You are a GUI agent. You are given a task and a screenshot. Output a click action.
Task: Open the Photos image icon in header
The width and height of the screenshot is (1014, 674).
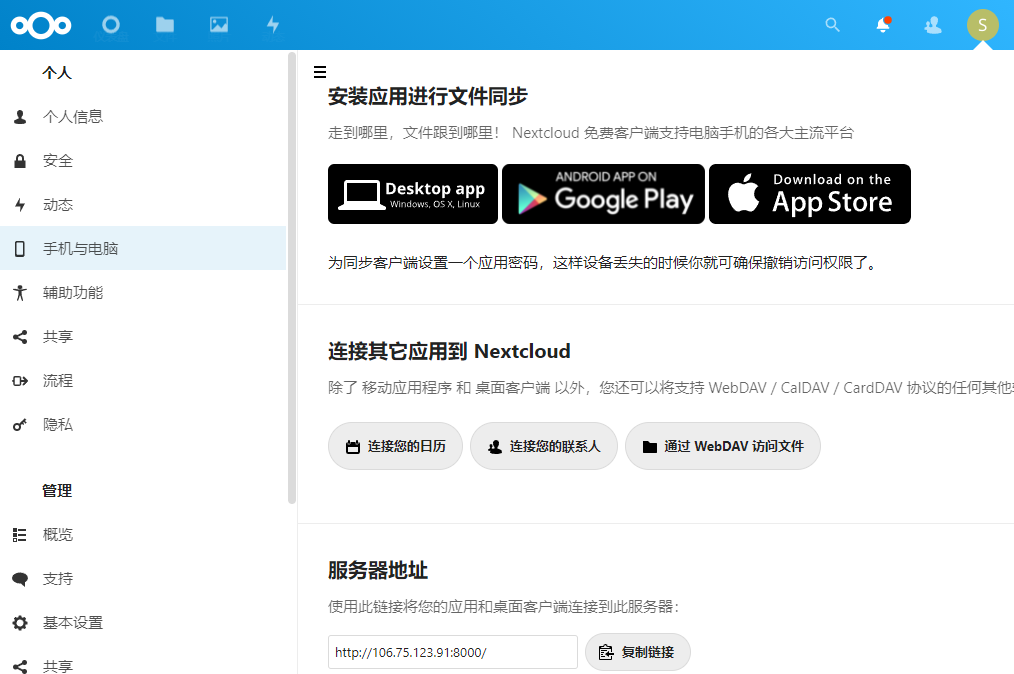[x=219, y=25]
